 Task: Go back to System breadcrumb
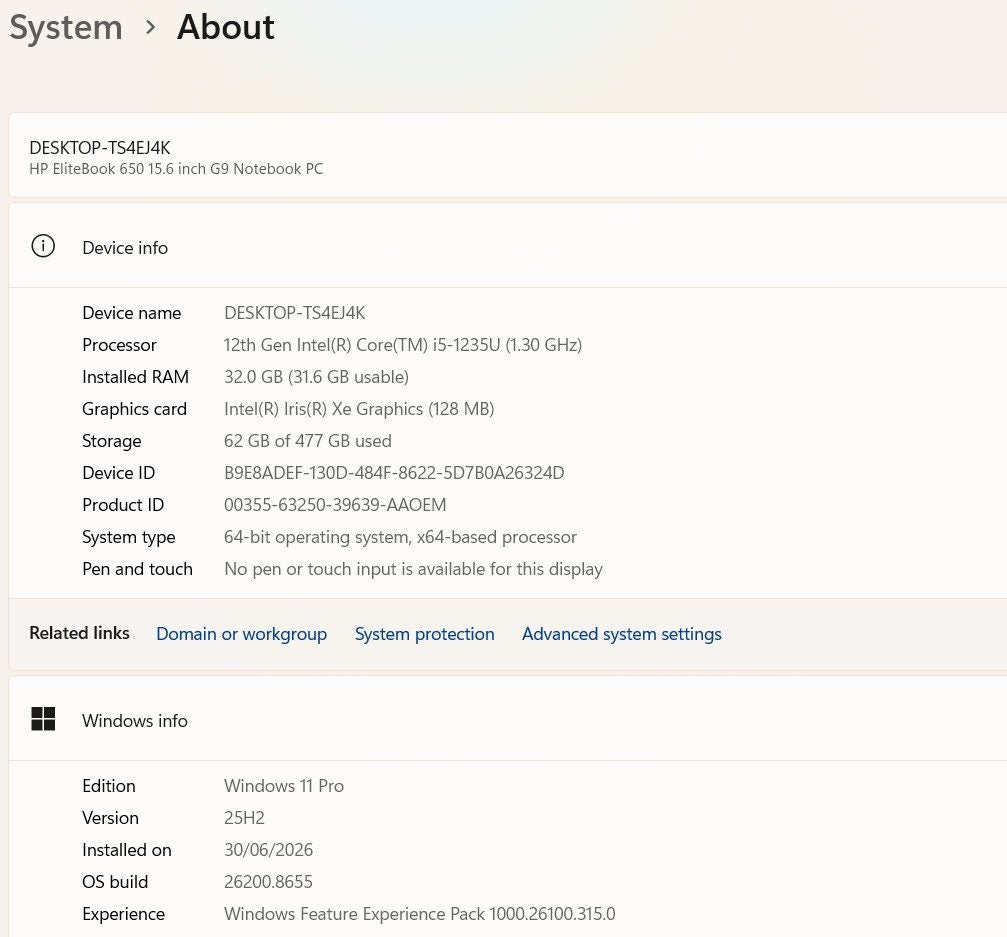66,28
